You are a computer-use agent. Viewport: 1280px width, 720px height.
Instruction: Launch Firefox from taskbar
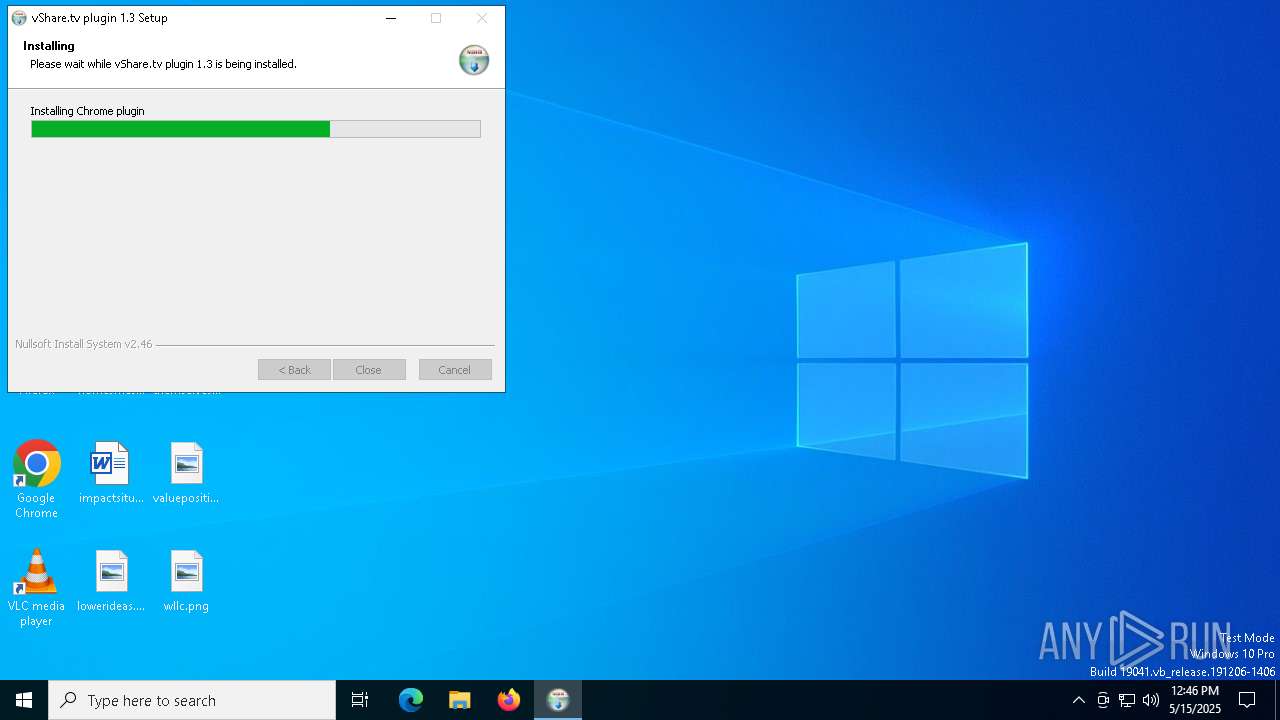coord(509,700)
